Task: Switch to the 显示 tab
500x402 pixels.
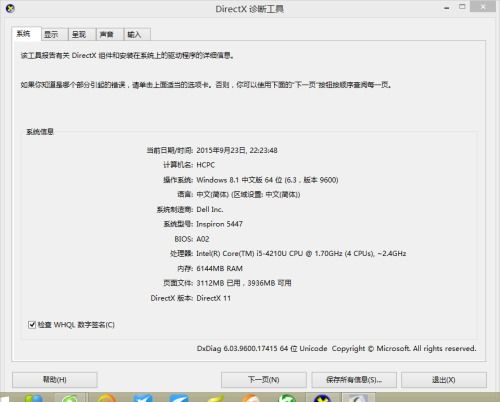Action: pyautogui.click(x=55, y=34)
